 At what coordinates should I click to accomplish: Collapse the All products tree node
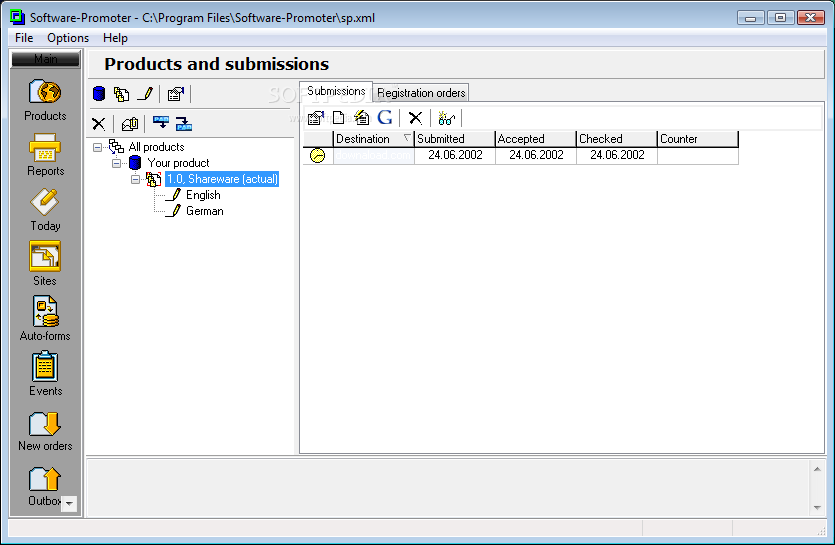coord(97,147)
